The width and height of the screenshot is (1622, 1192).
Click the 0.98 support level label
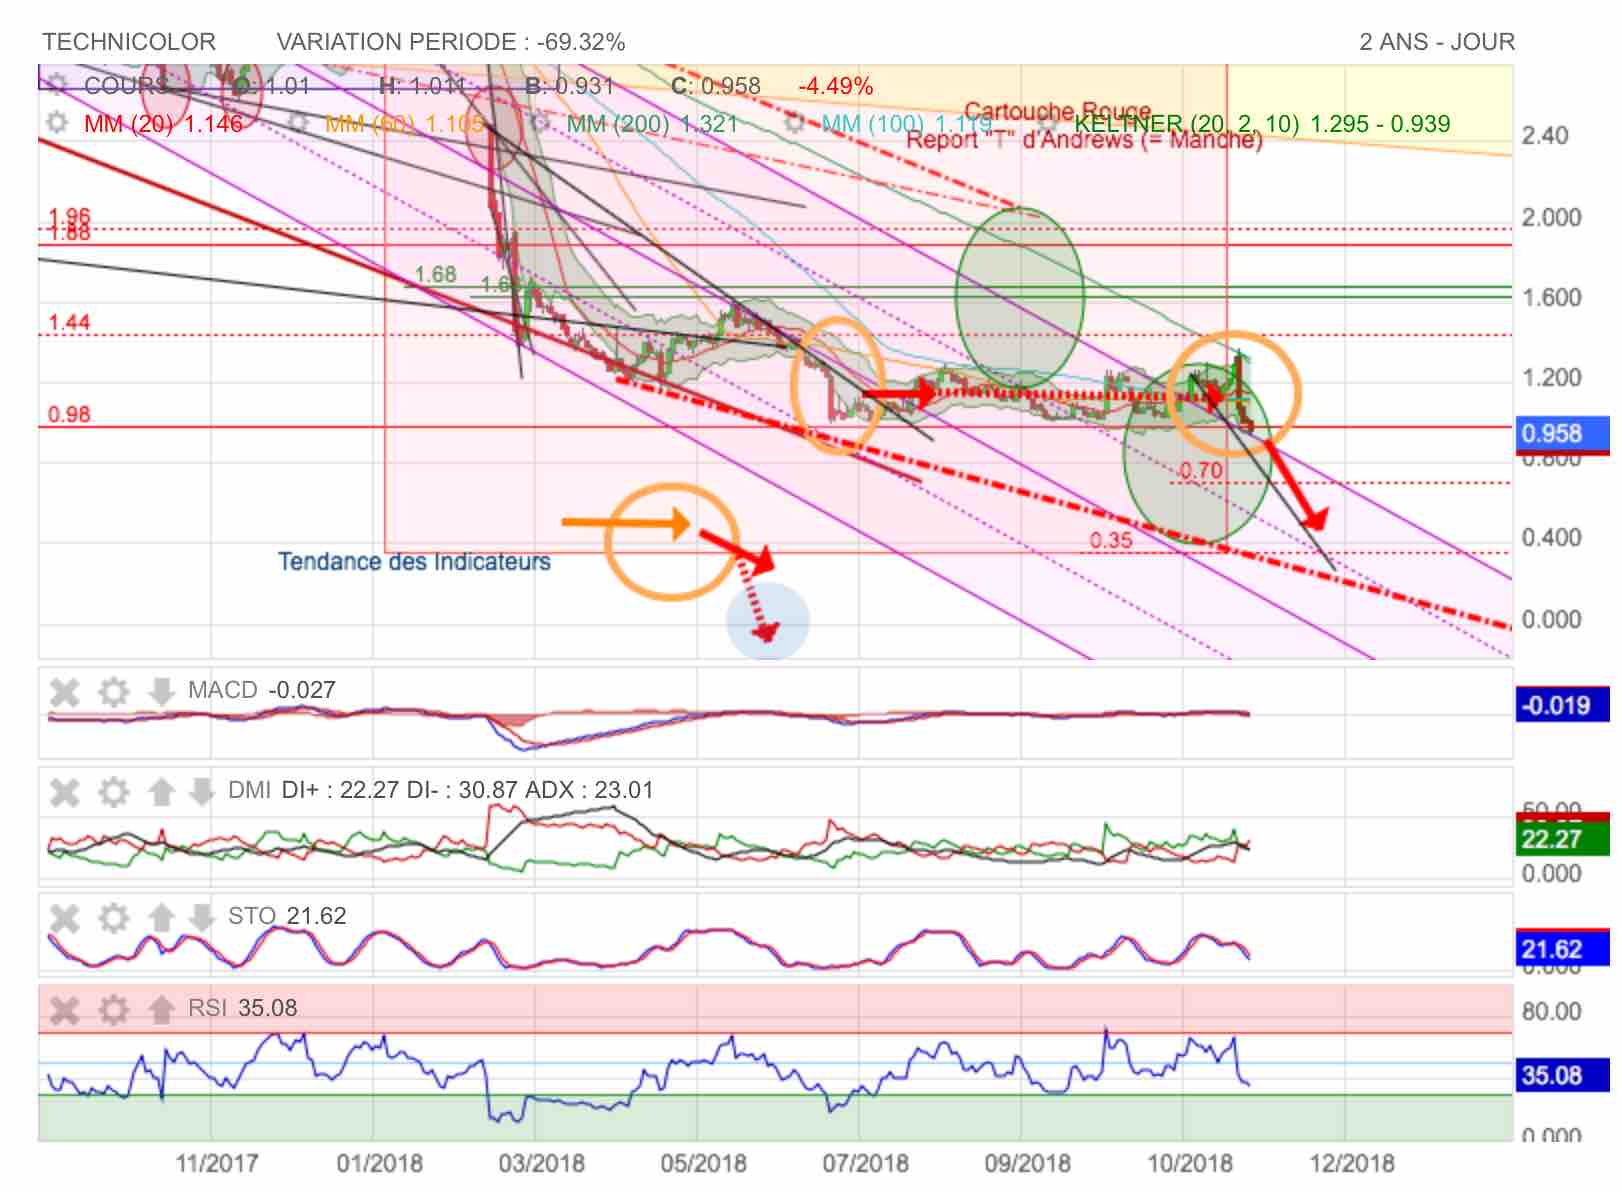click(69, 414)
